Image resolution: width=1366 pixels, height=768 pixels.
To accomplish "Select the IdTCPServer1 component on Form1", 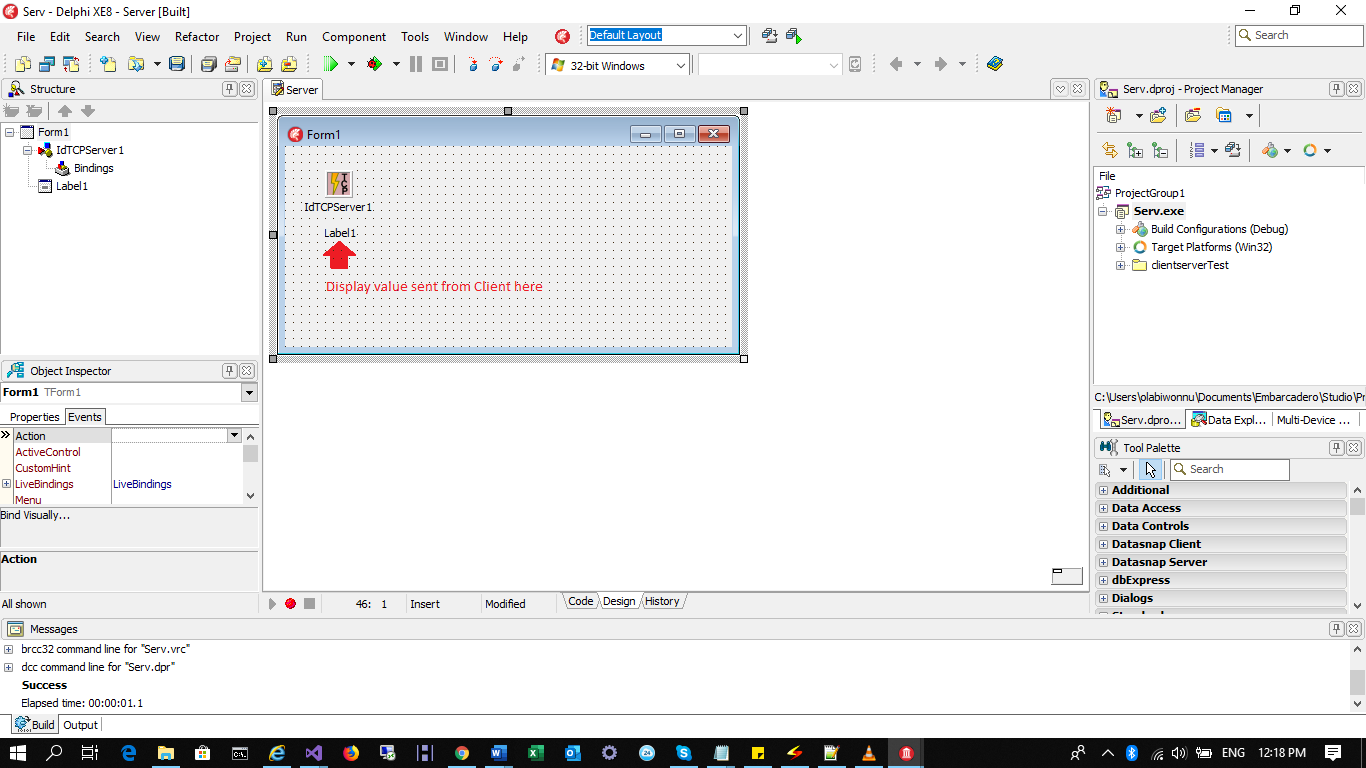I will click(339, 184).
